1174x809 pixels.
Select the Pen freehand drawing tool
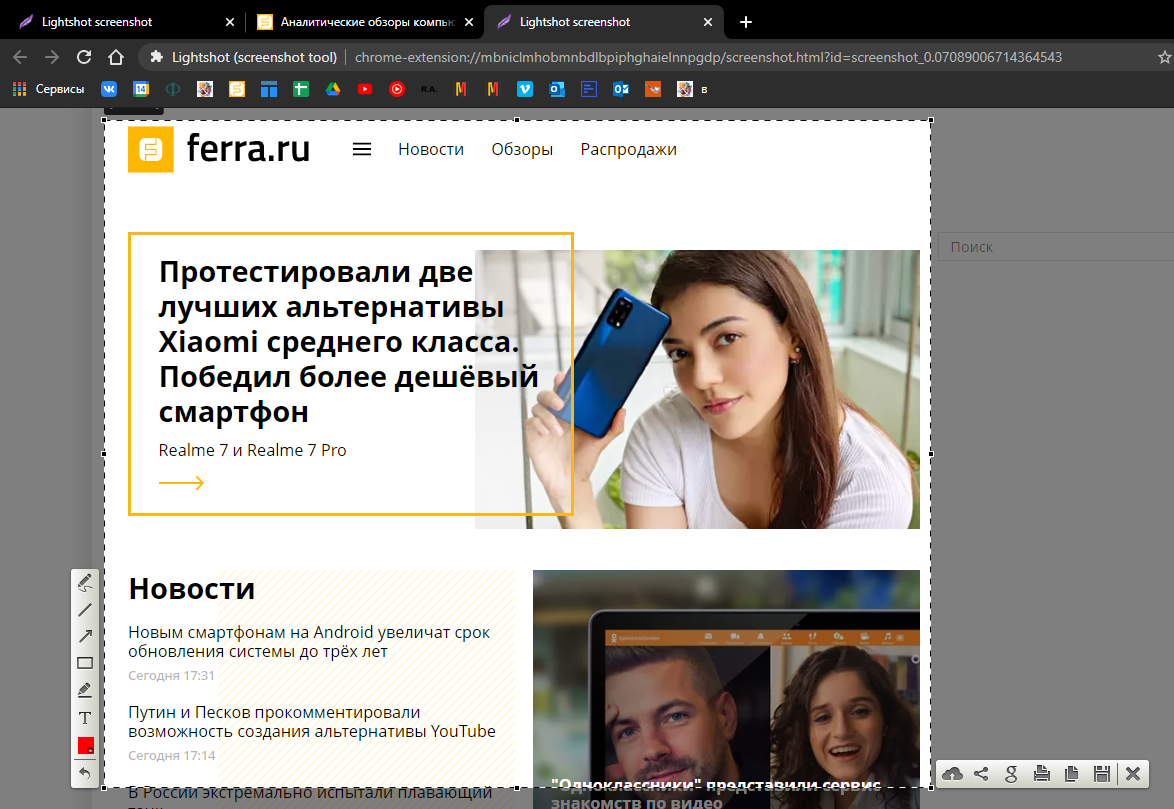coord(85,583)
